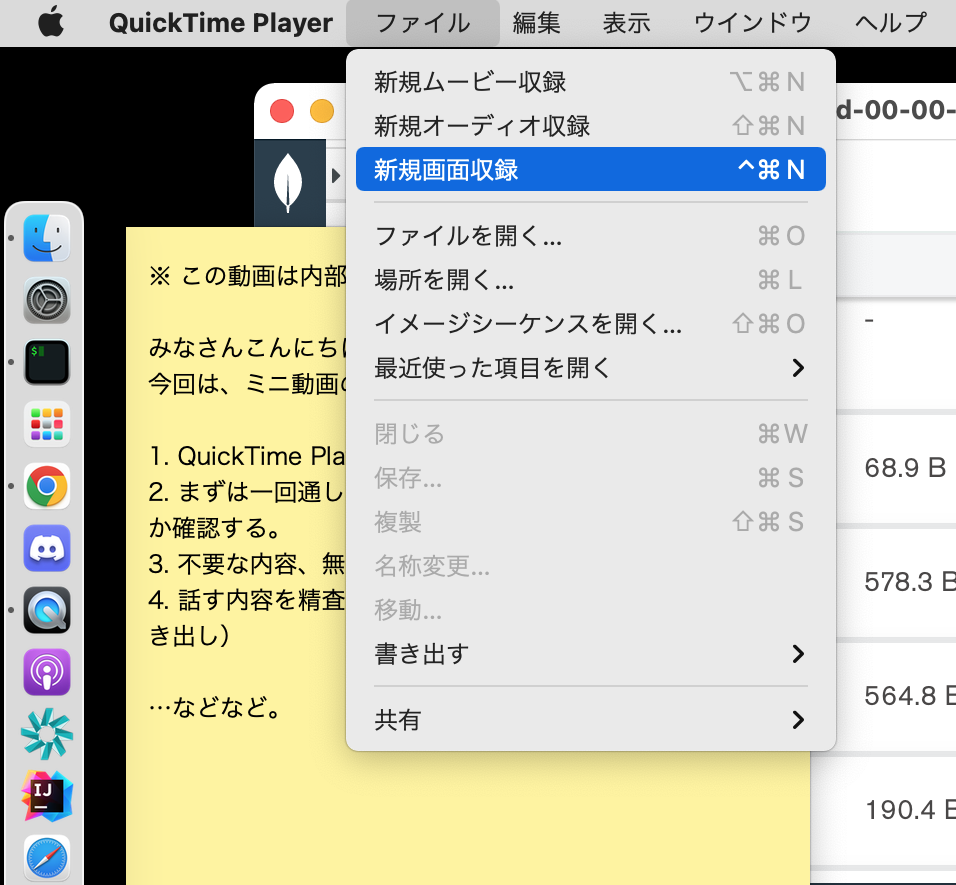Open the 編集 menu
This screenshot has width=956, height=885.
coord(536,23)
